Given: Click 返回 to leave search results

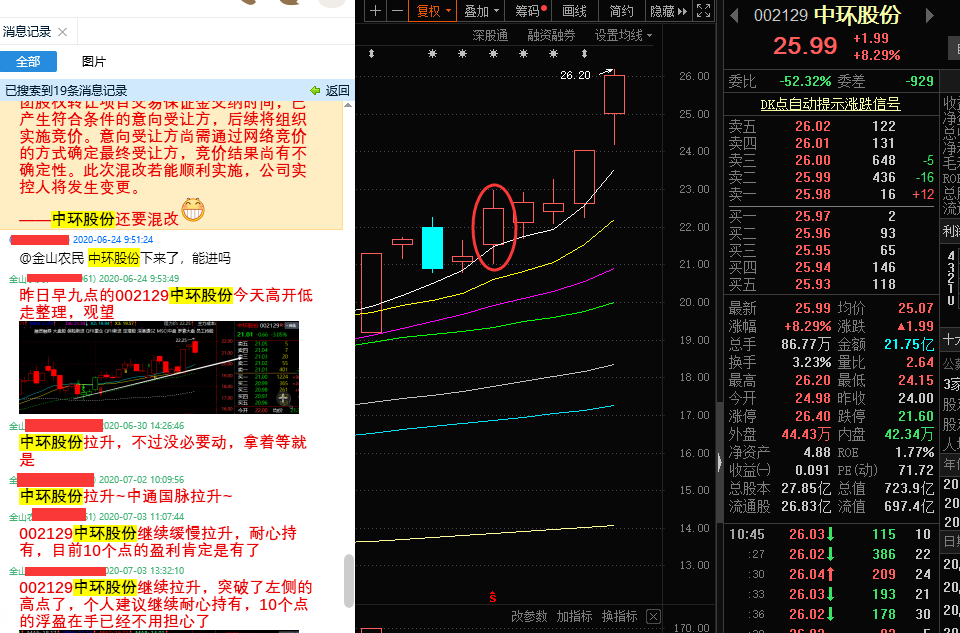Looking at the screenshot, I should [330, 91].
